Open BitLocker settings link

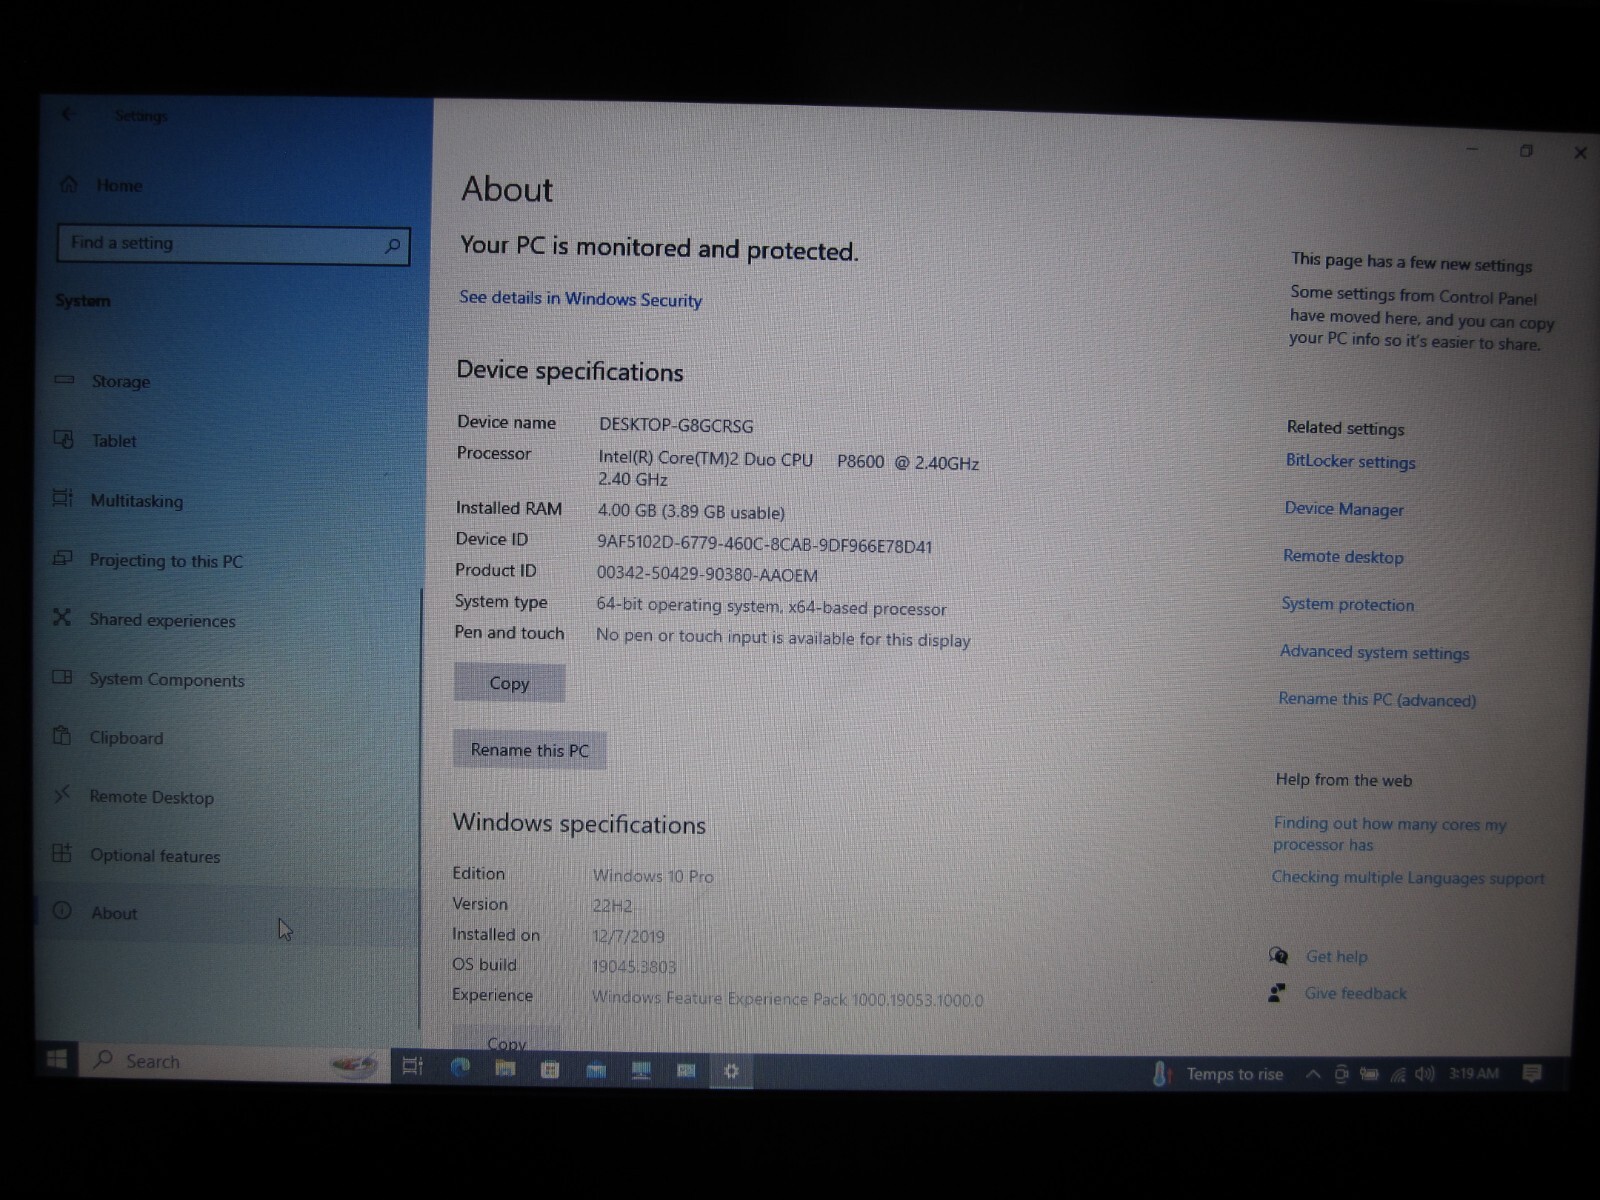click(x=1350, y=461)
